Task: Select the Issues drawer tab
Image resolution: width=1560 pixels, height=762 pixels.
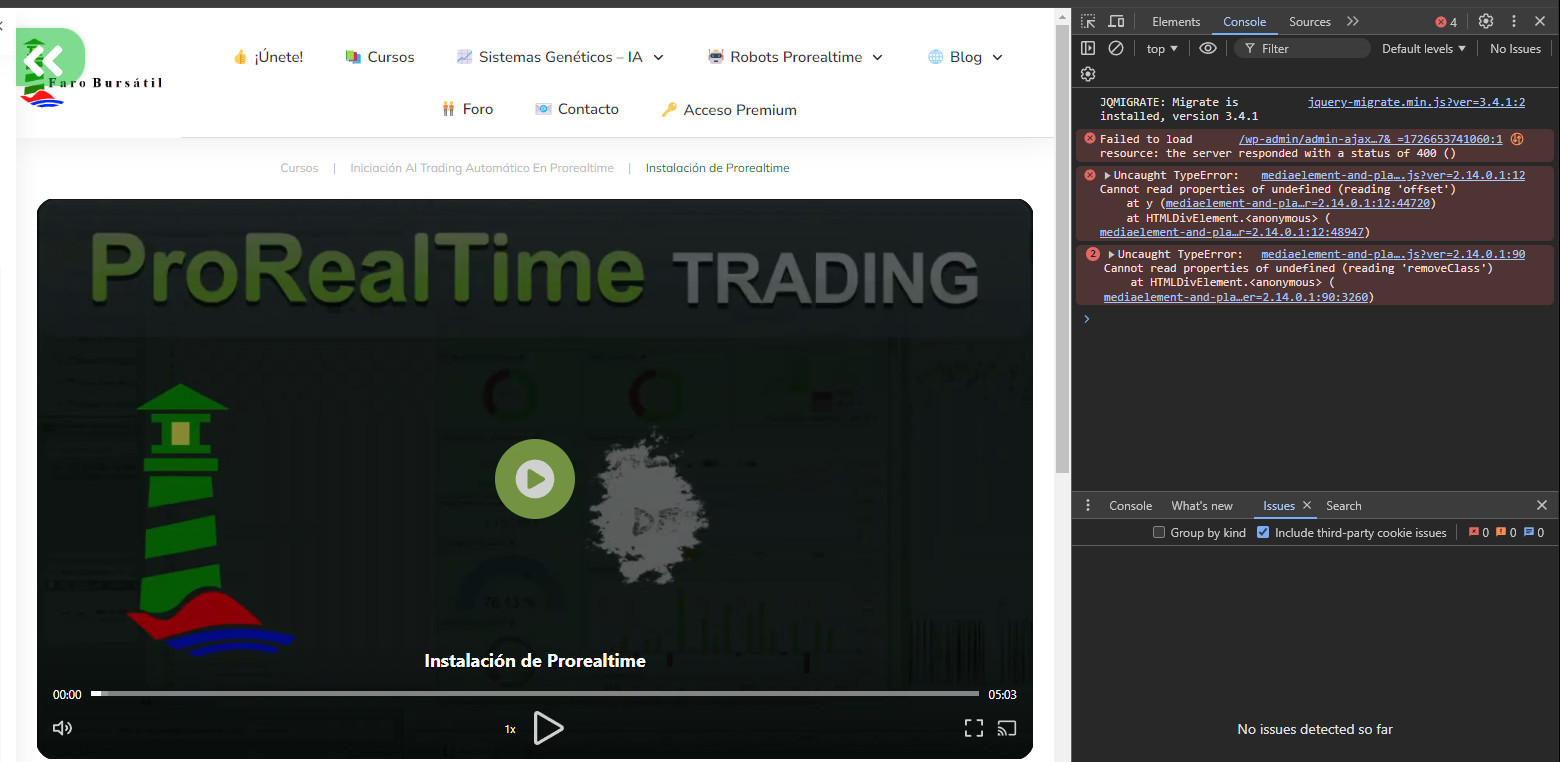Action: (1279, 505)
